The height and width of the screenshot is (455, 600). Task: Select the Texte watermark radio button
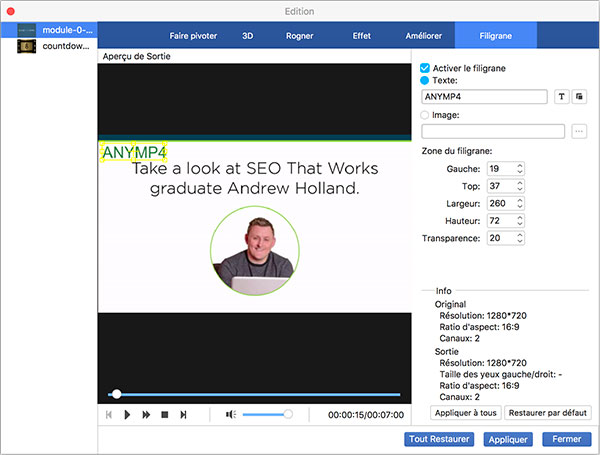pos(426,80)
